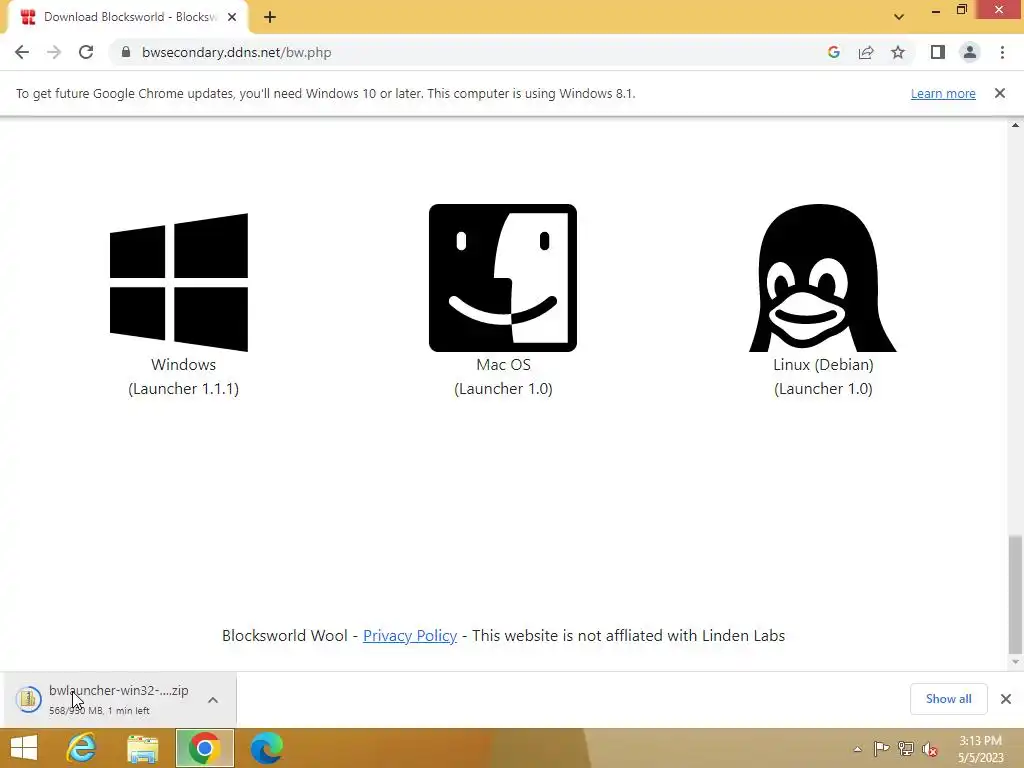Launch Internet Explorer from the taskbar
Screen dimensions: 1024x768
click(x=82, y=748)
